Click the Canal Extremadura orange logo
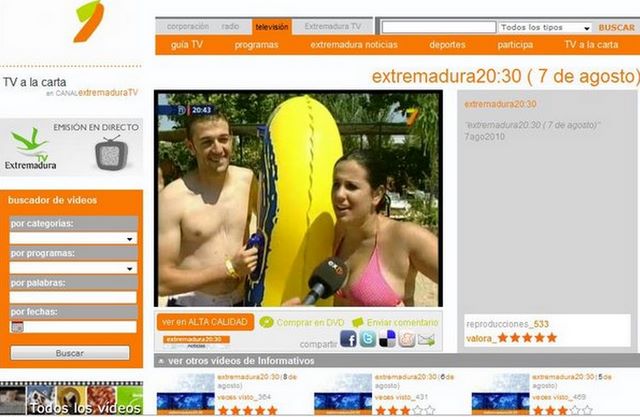 tap(88, 21)
